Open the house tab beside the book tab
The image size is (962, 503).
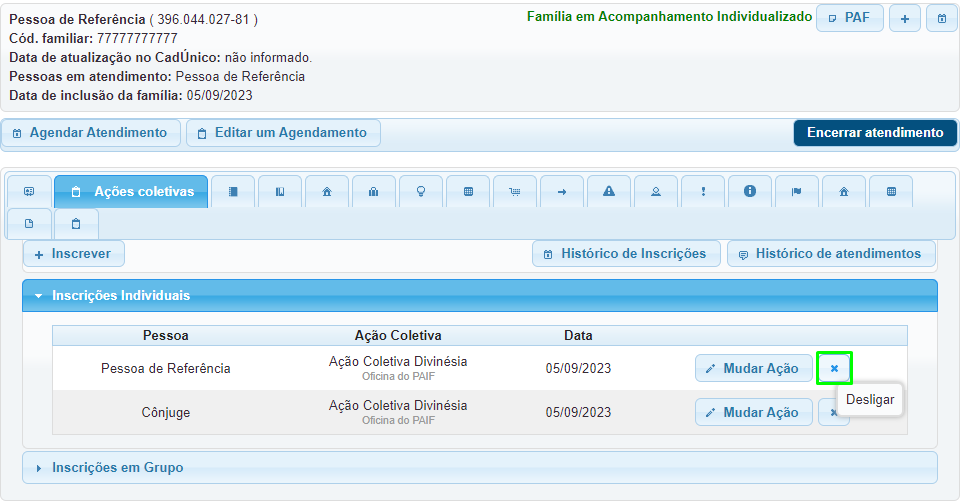pyautogui.click(x=327, y=192)
